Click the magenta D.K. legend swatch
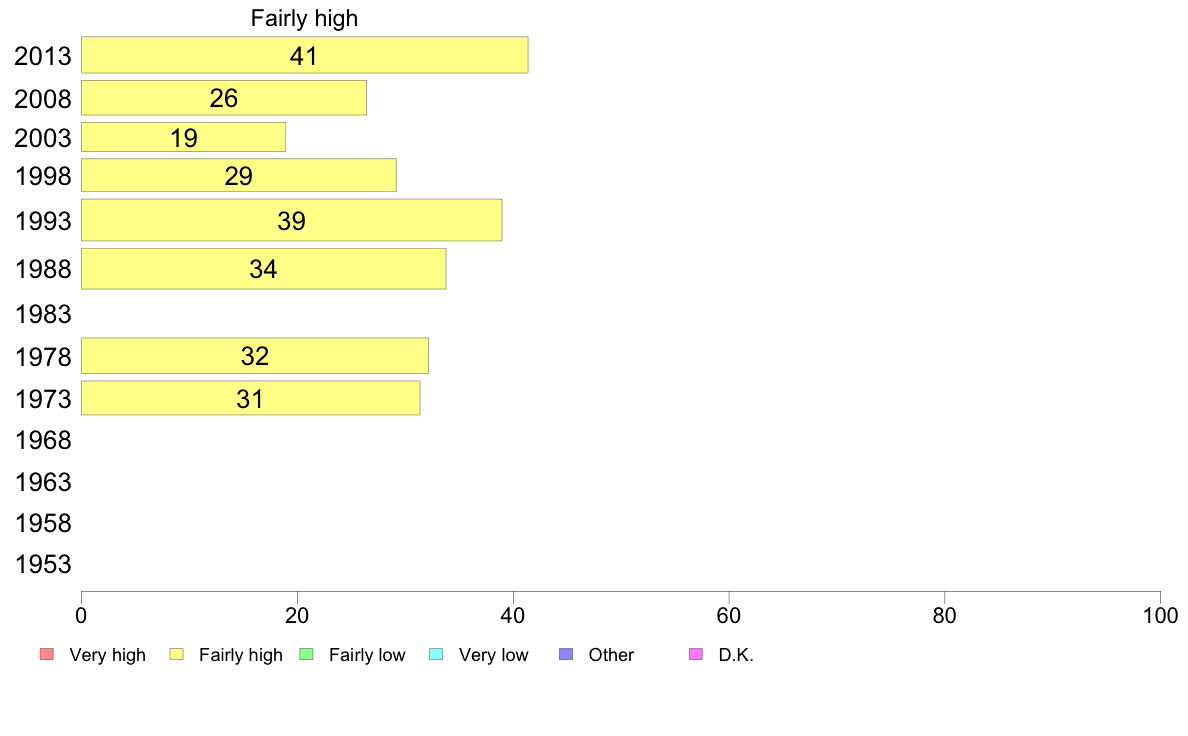 coord(696,654)
